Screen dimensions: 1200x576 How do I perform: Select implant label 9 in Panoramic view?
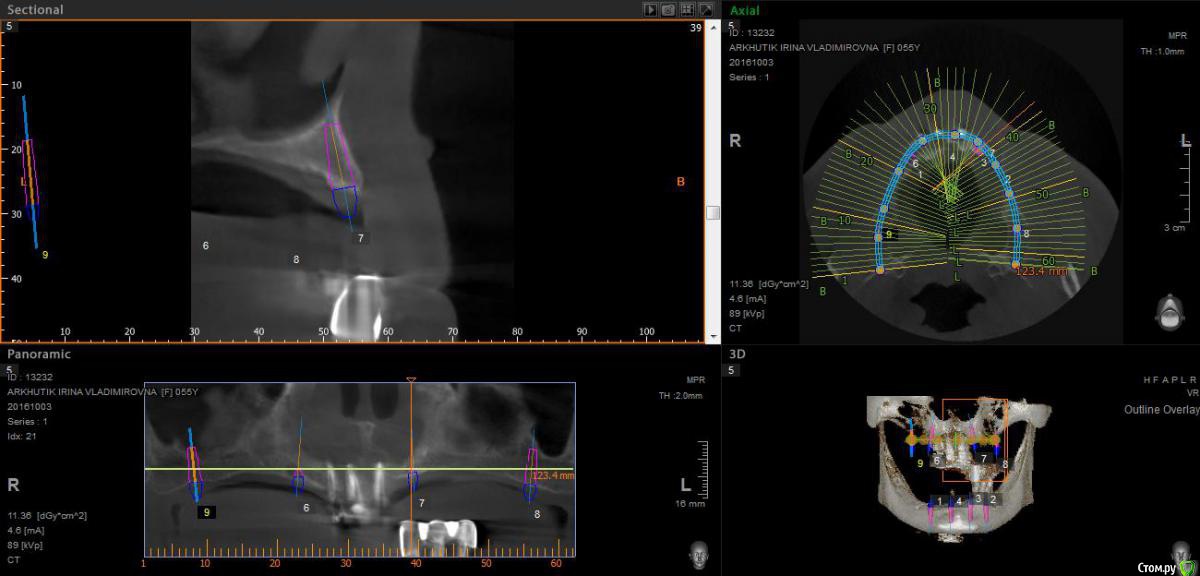click(x=206, y=511)
